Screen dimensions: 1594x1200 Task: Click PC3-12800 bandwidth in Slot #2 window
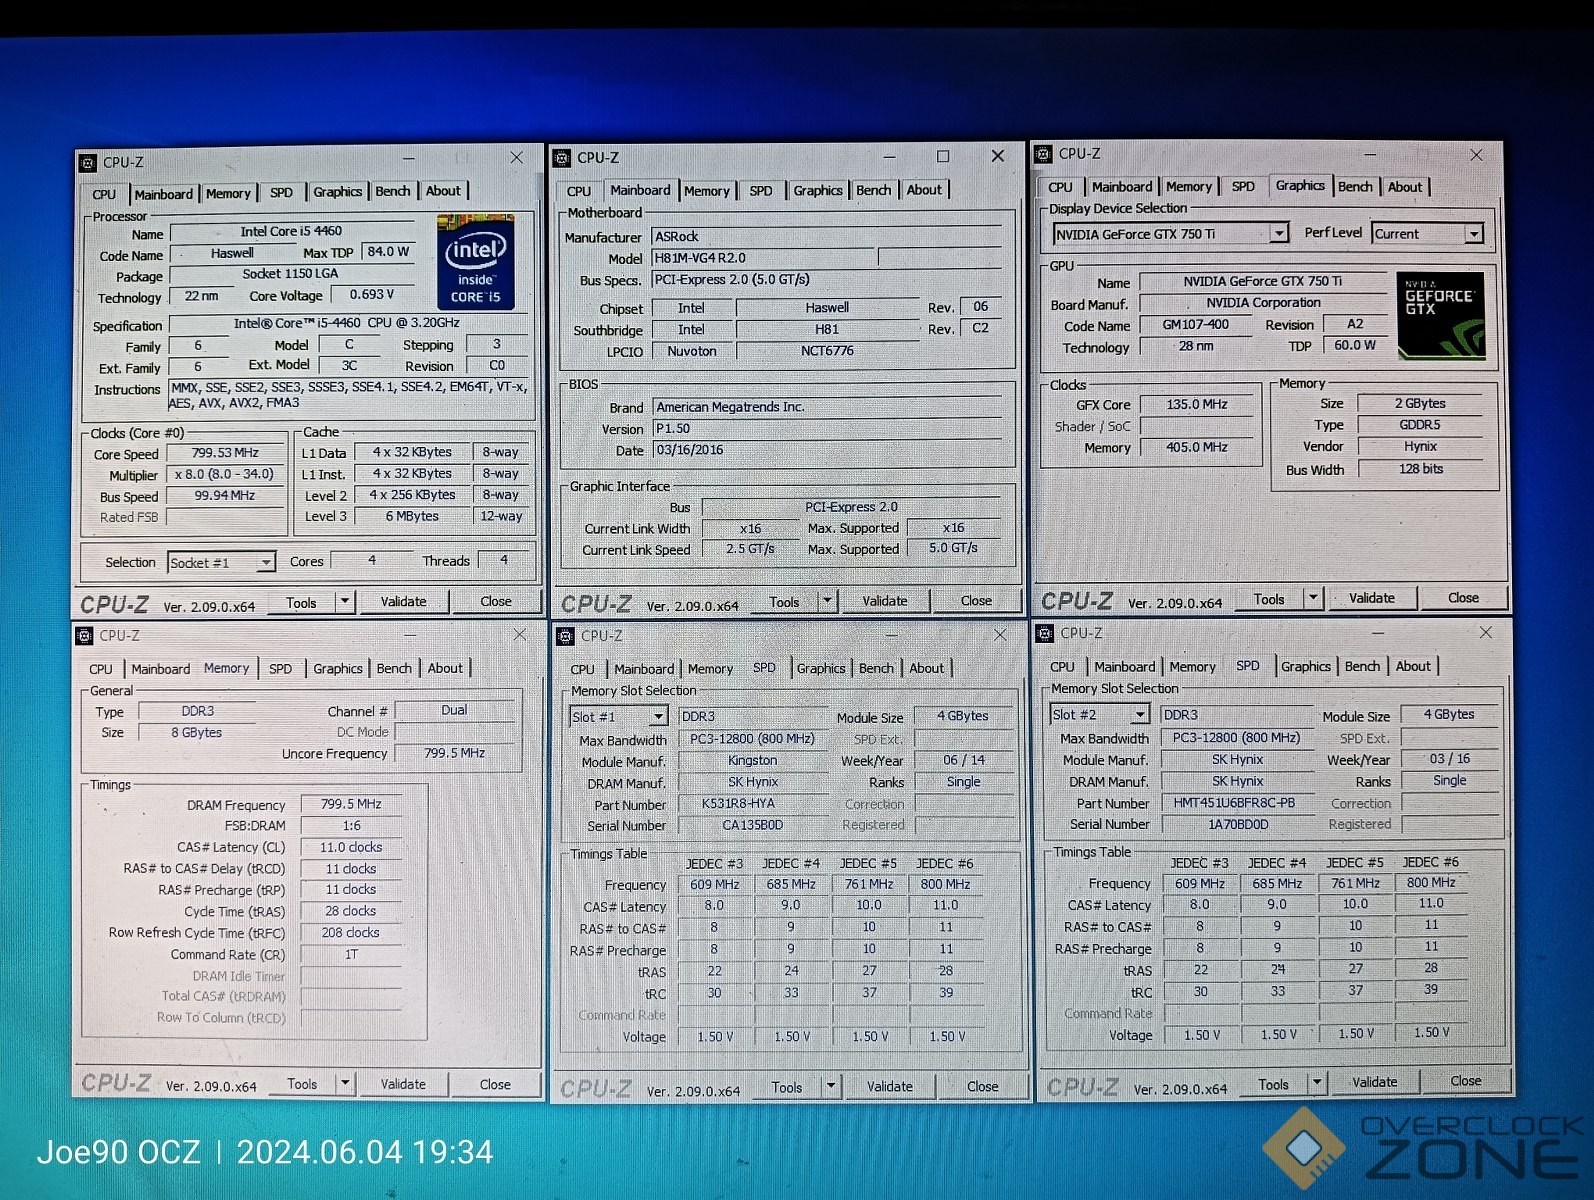pyautogui.click(x=1237, y=738)
